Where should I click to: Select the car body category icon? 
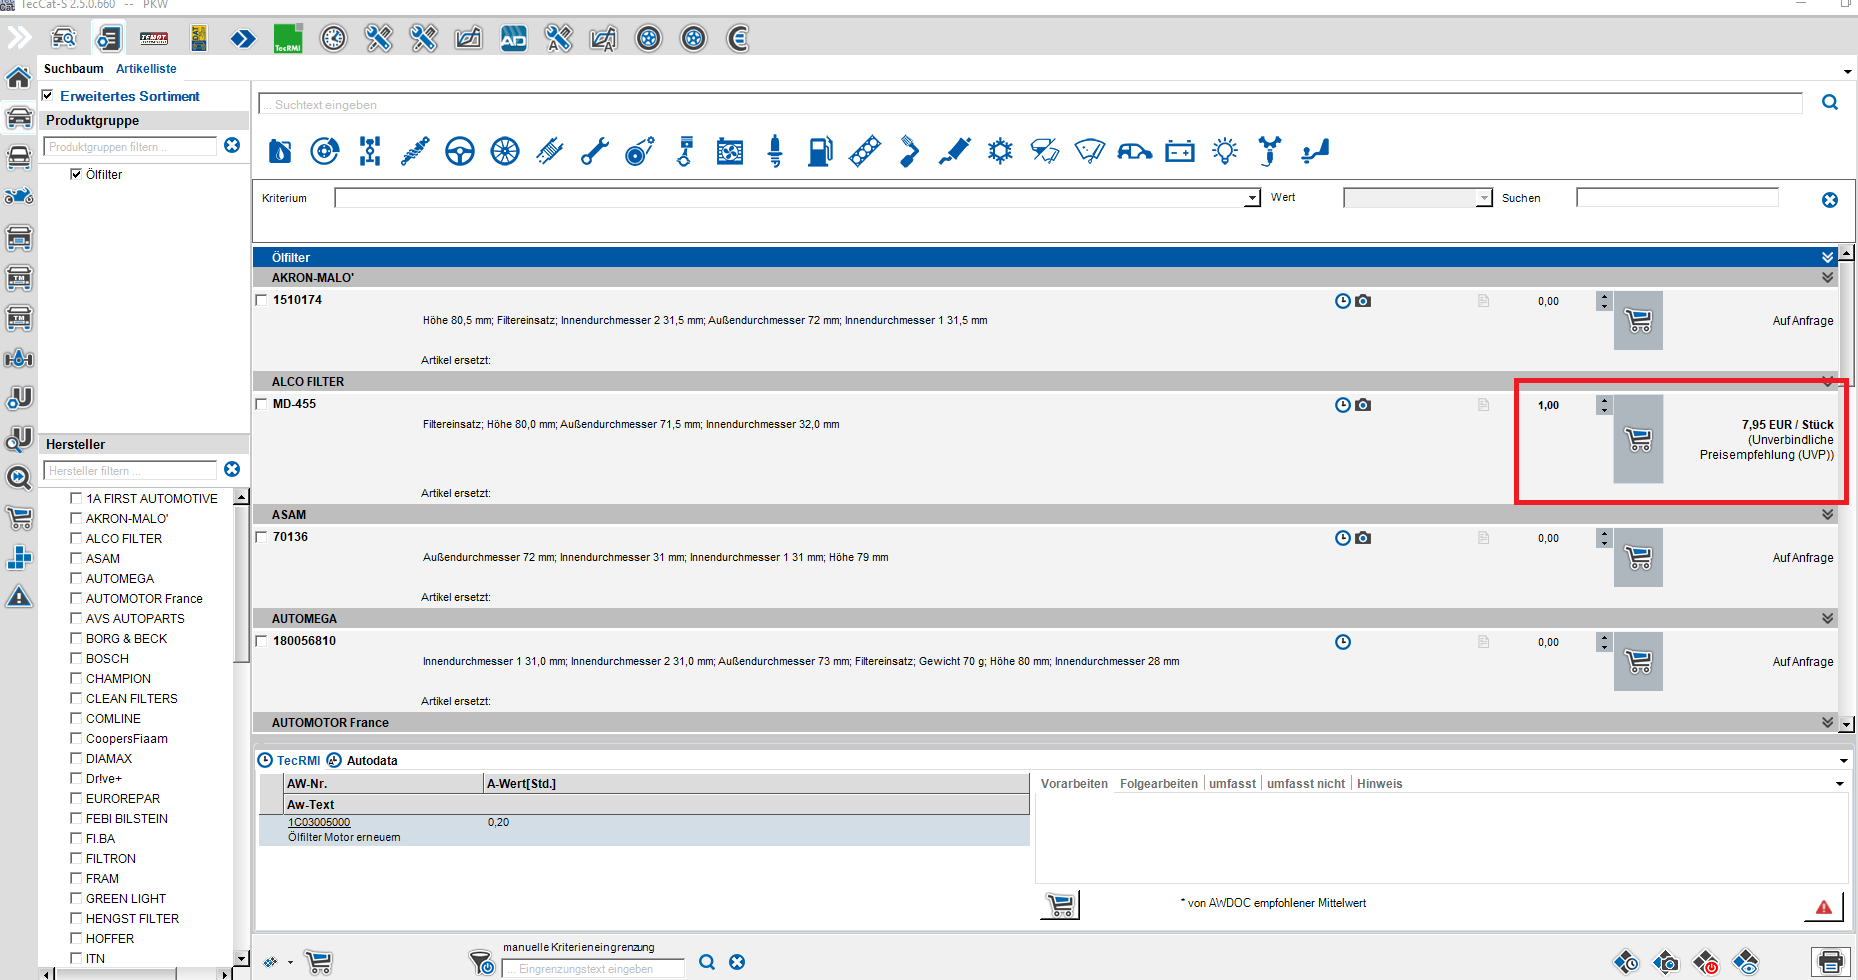point(1135,151)
